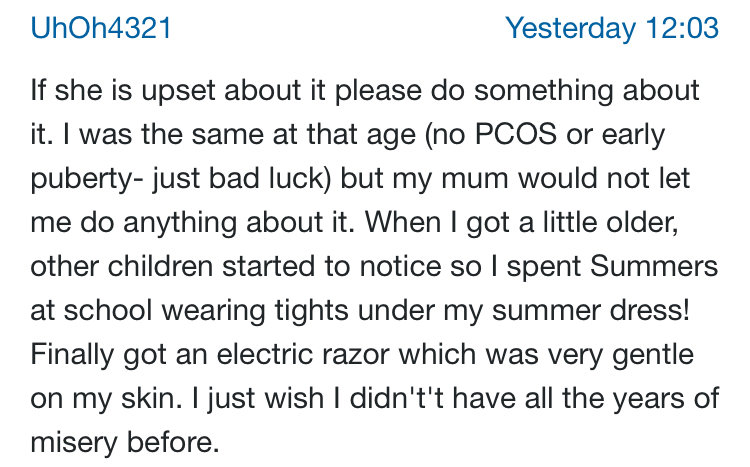Viewport: 750px width, 467px height.
Task: Click the word puberty- in the post
Action: pyautogui.click(x=87, y=179)
